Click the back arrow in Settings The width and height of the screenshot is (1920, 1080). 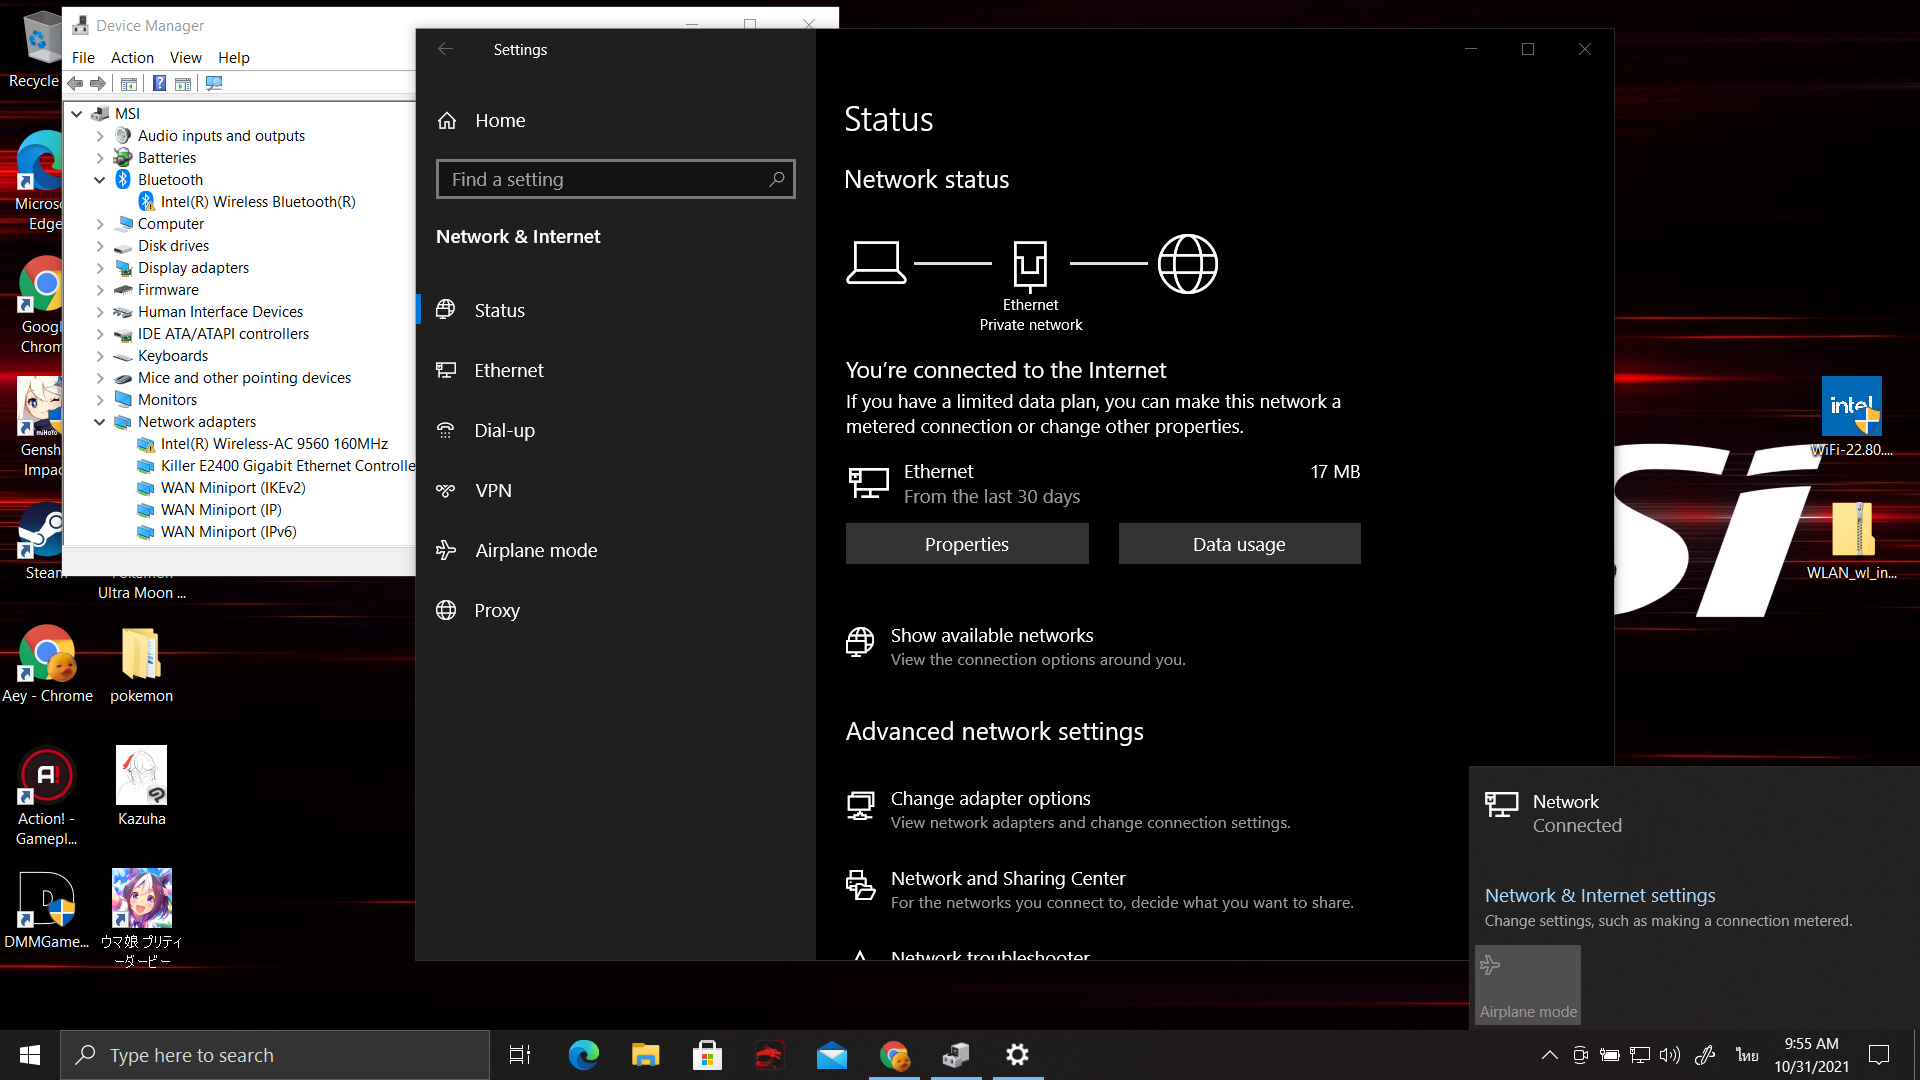446,49
